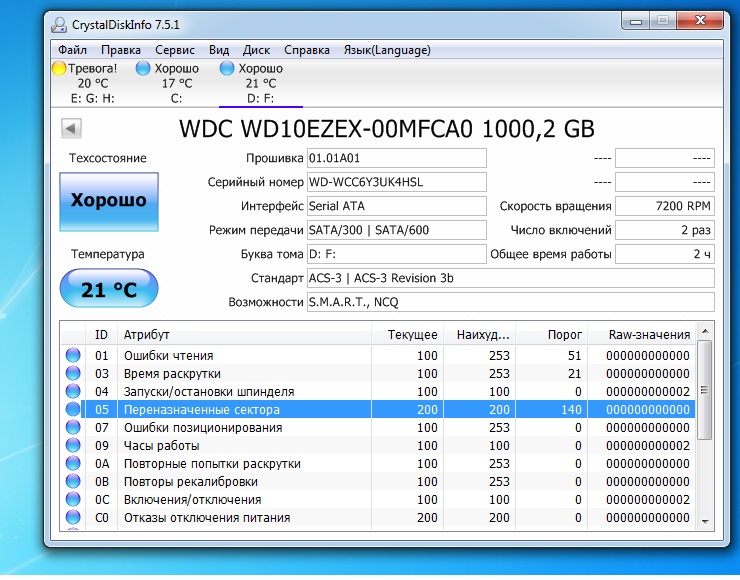Open the Файл menu
Image resolution: width=740 pixels, height=580 pixels.
(x=72, y=50)
